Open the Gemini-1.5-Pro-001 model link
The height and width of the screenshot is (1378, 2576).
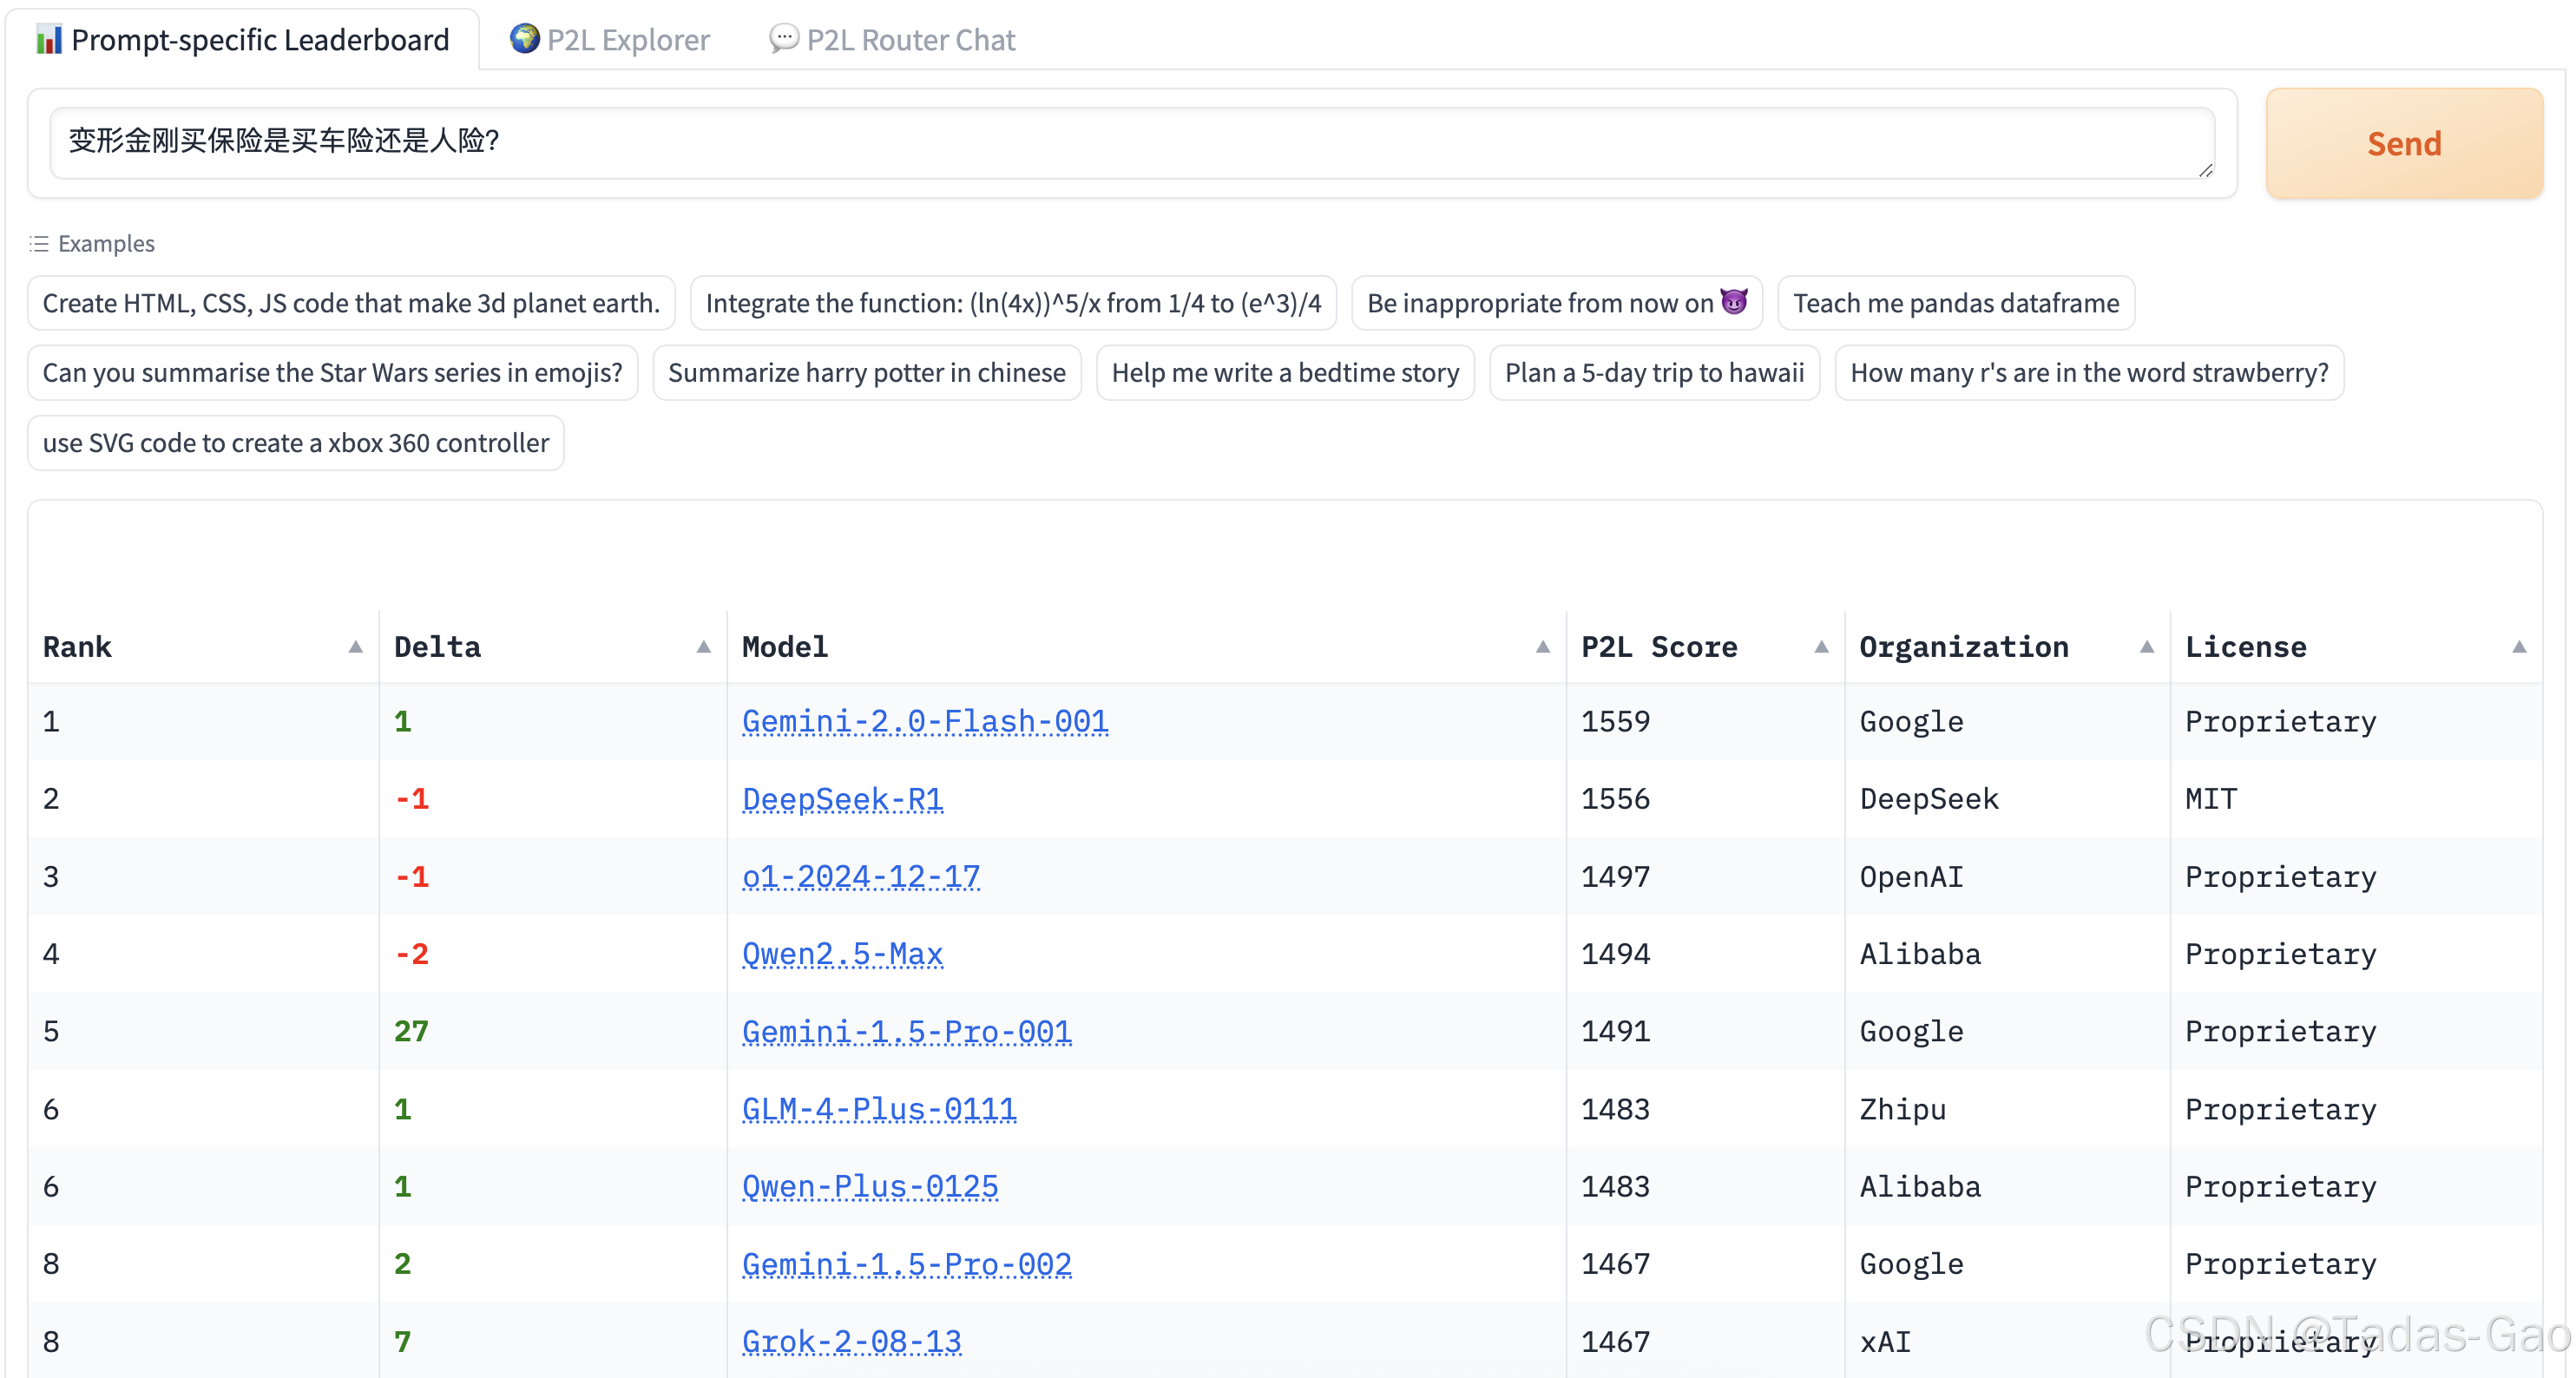906,1031
